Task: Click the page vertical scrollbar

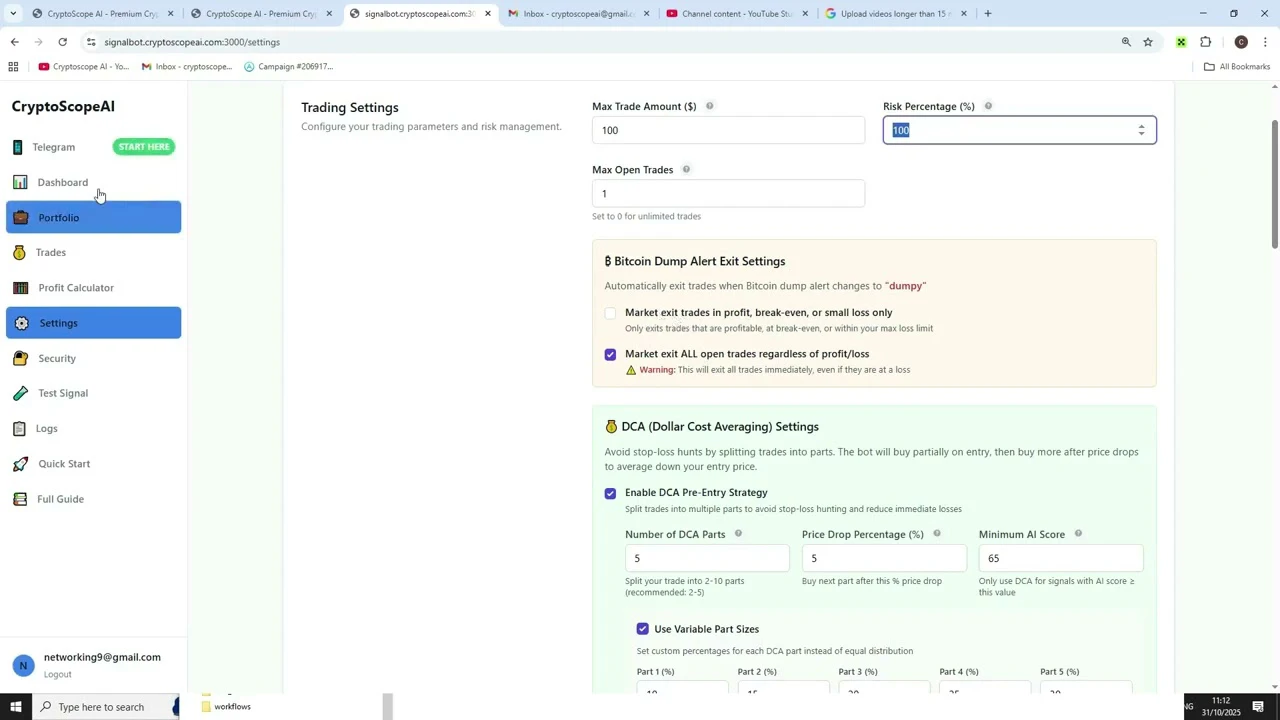Action: [1274, 185]
